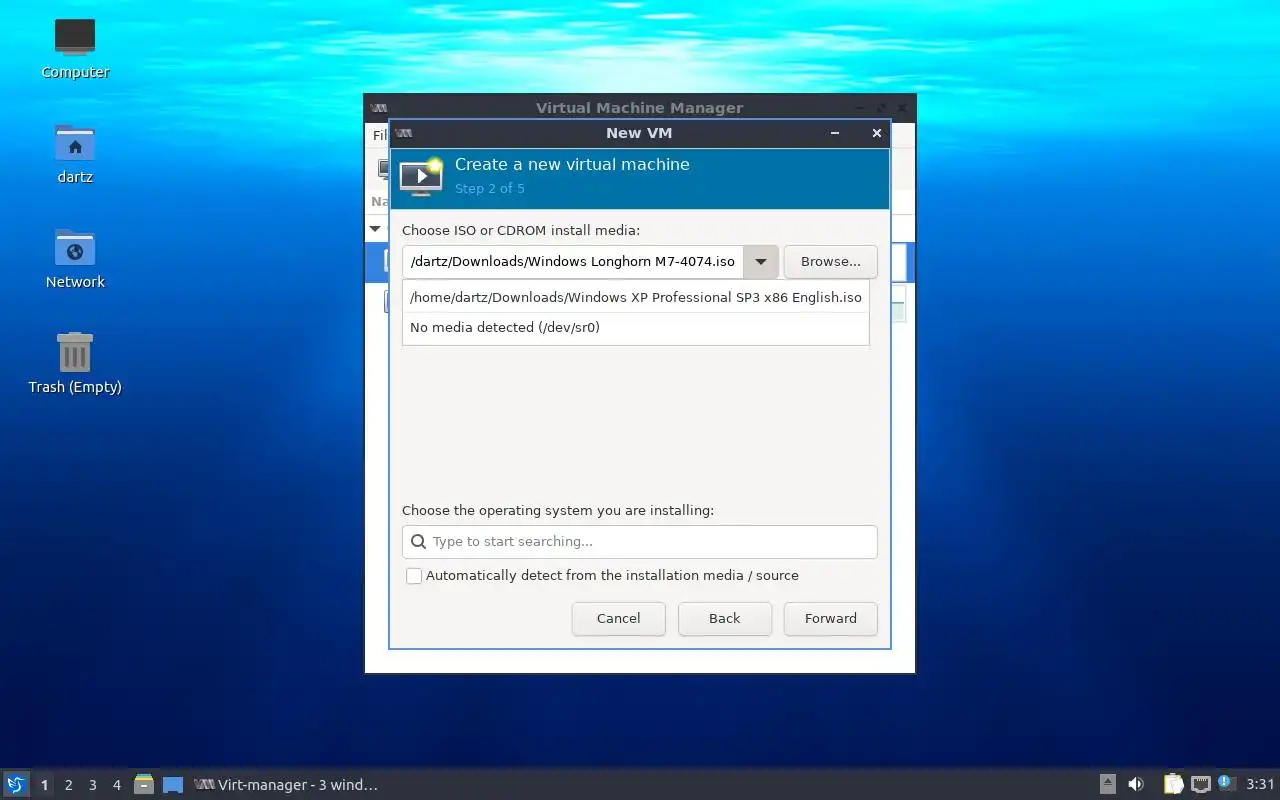The height and width of the screenshot is (800, 1280).
Task: Click the Browse... button
Action: click(x=830, y=262)
